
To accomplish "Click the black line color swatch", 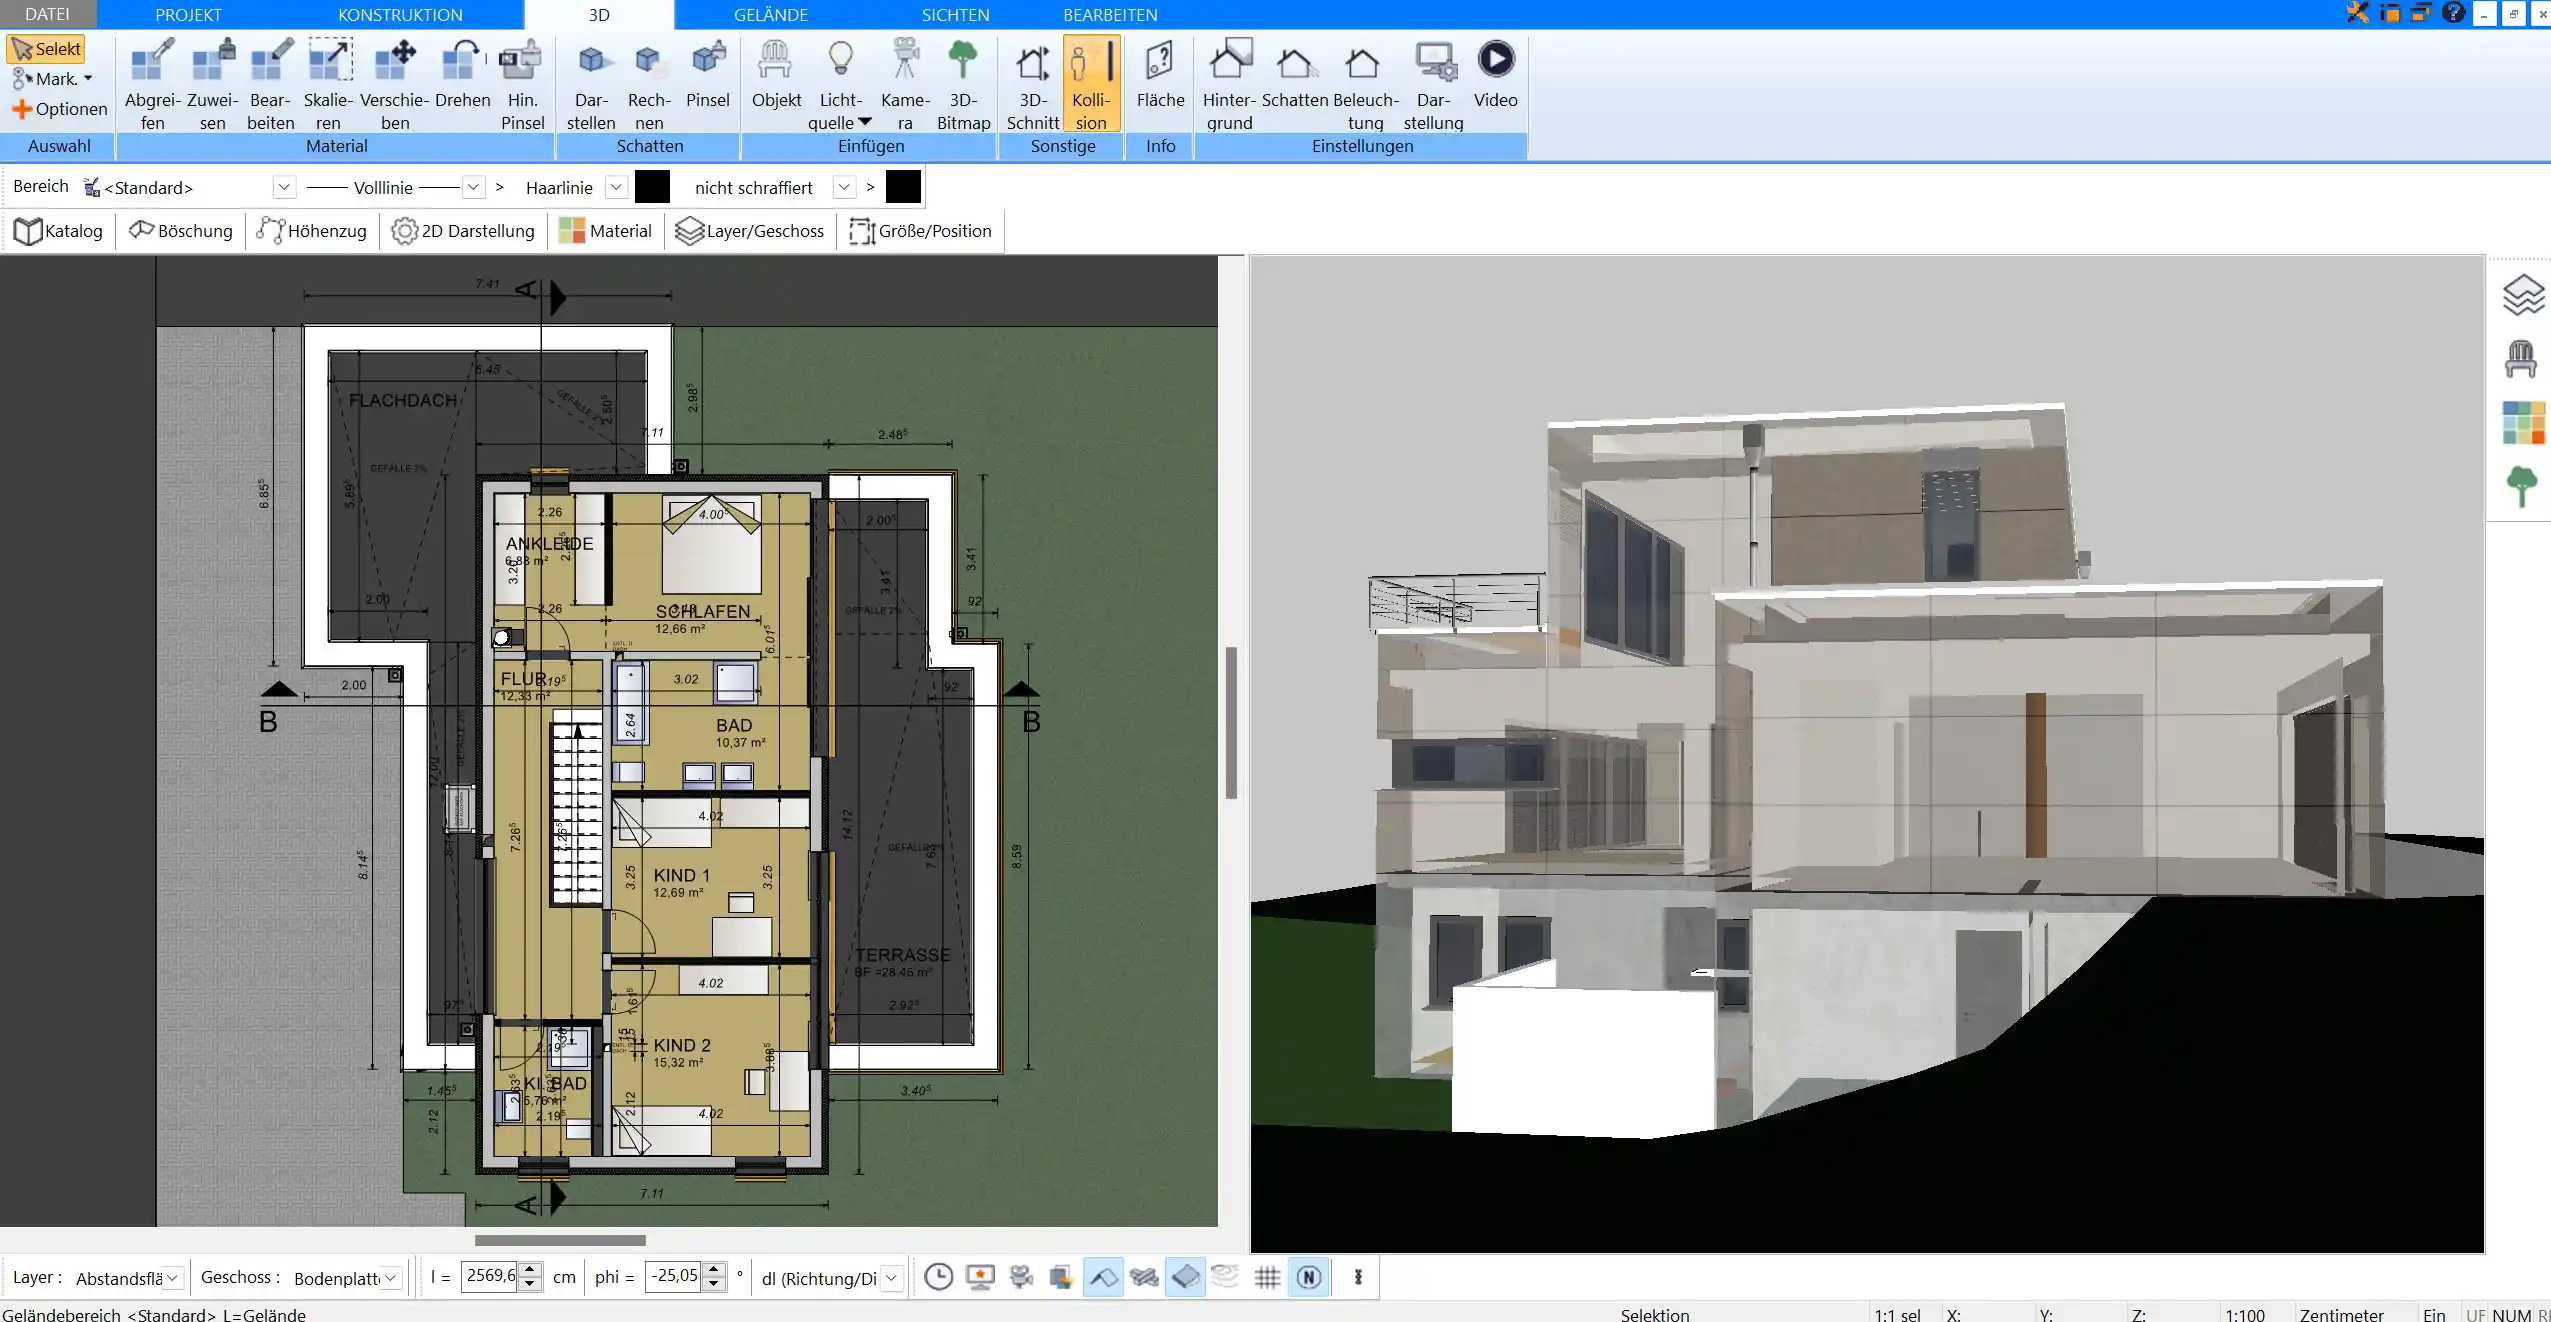I will point(652,187).
